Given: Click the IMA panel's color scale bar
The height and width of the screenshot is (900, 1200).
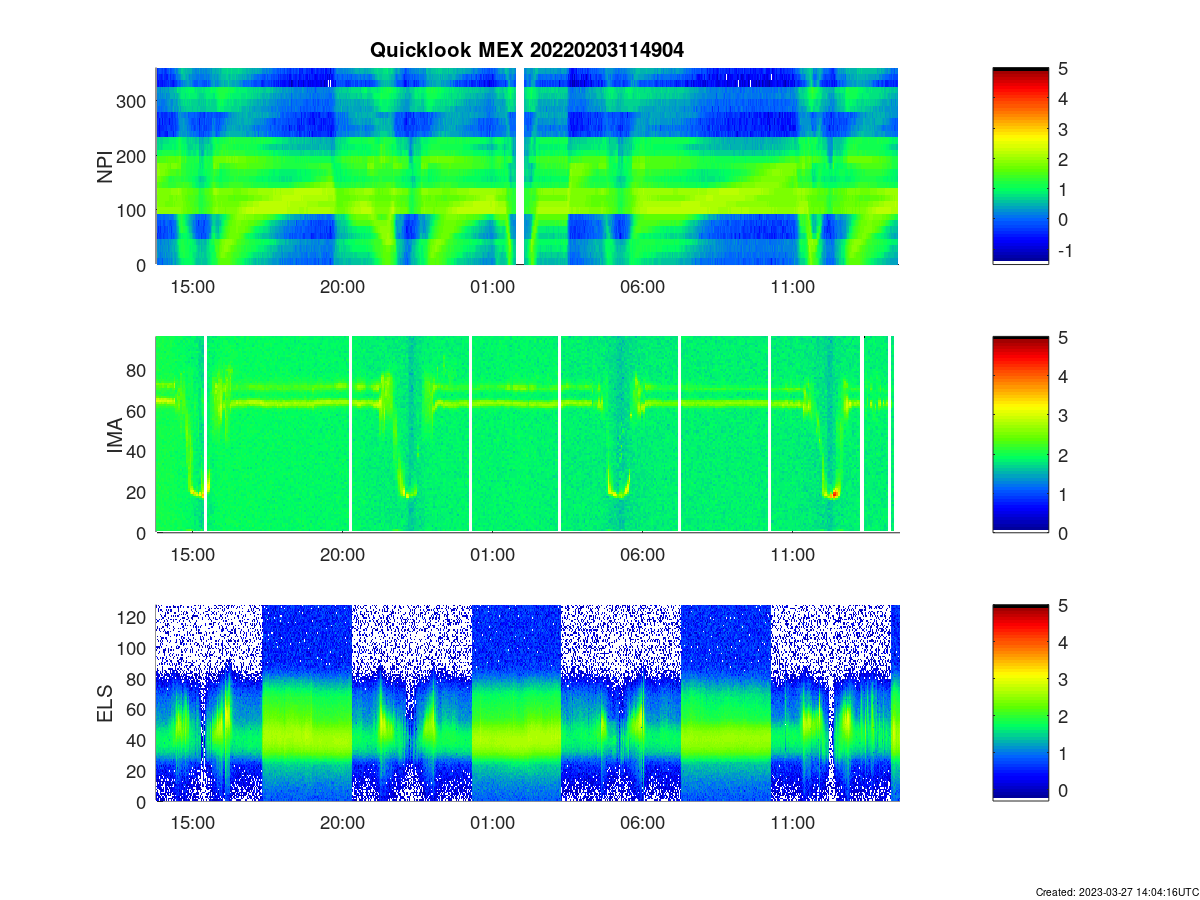Looking at the screenshot, I should (1020, 434).
